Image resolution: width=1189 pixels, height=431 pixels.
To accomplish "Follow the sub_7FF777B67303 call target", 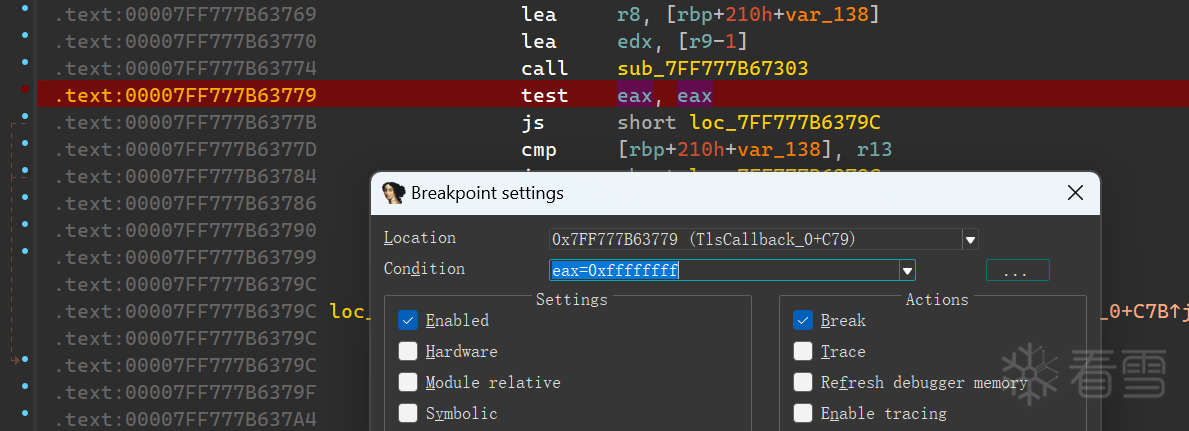I will tap(712, 69).
